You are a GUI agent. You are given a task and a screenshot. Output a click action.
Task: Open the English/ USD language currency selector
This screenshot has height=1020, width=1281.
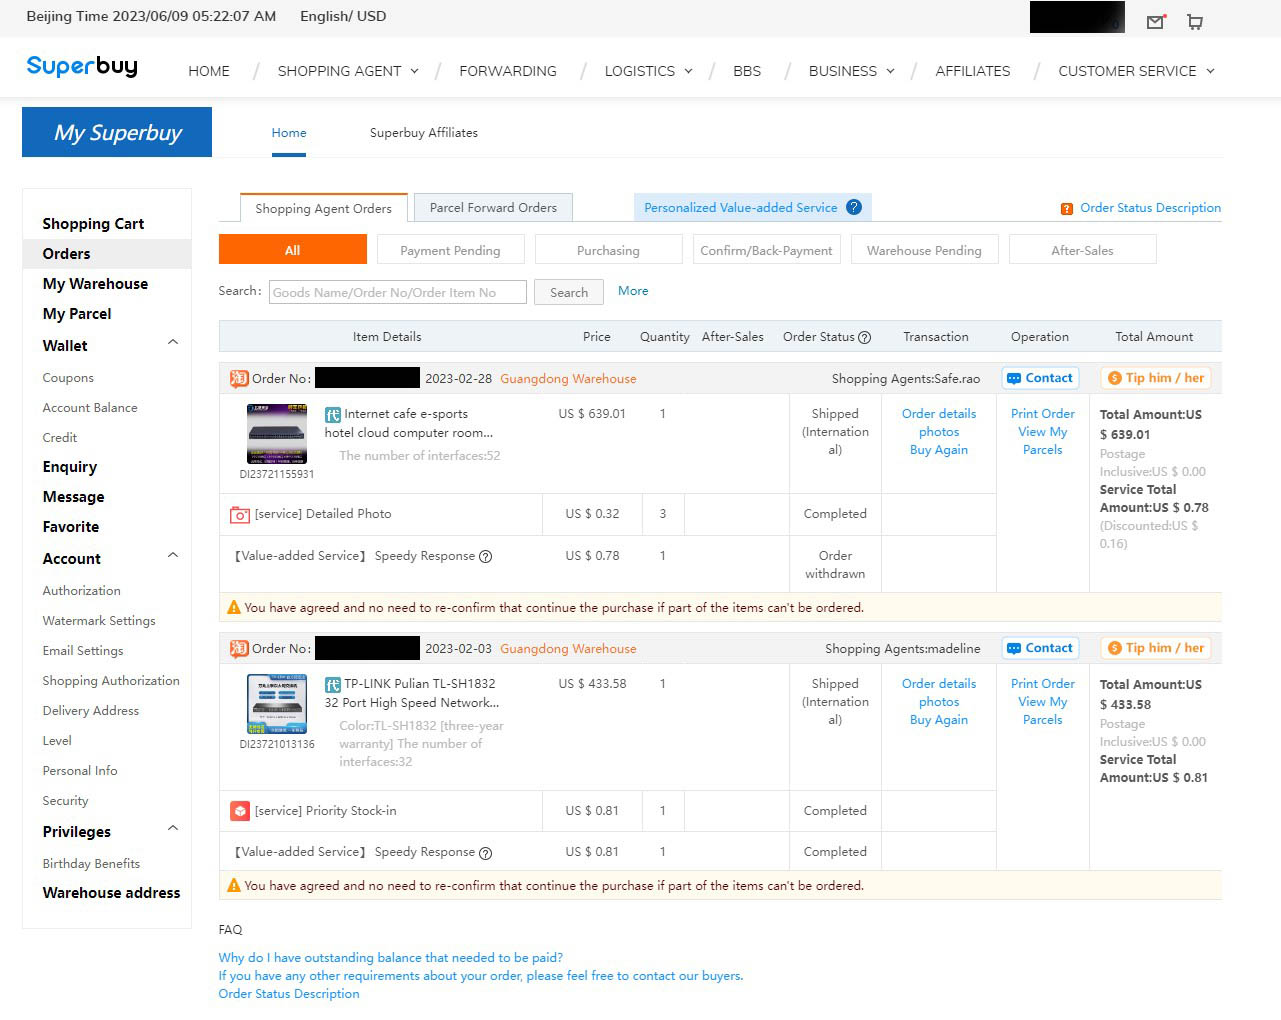click(343, 16)
